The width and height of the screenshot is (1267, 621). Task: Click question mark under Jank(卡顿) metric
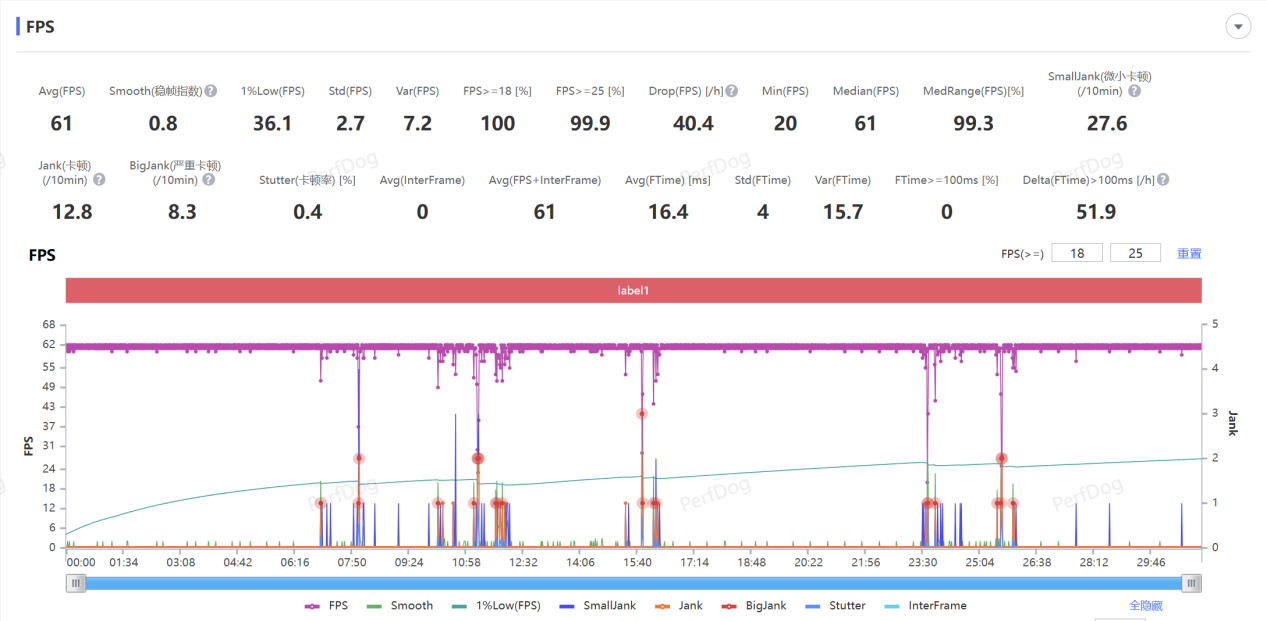coord(96,180)
